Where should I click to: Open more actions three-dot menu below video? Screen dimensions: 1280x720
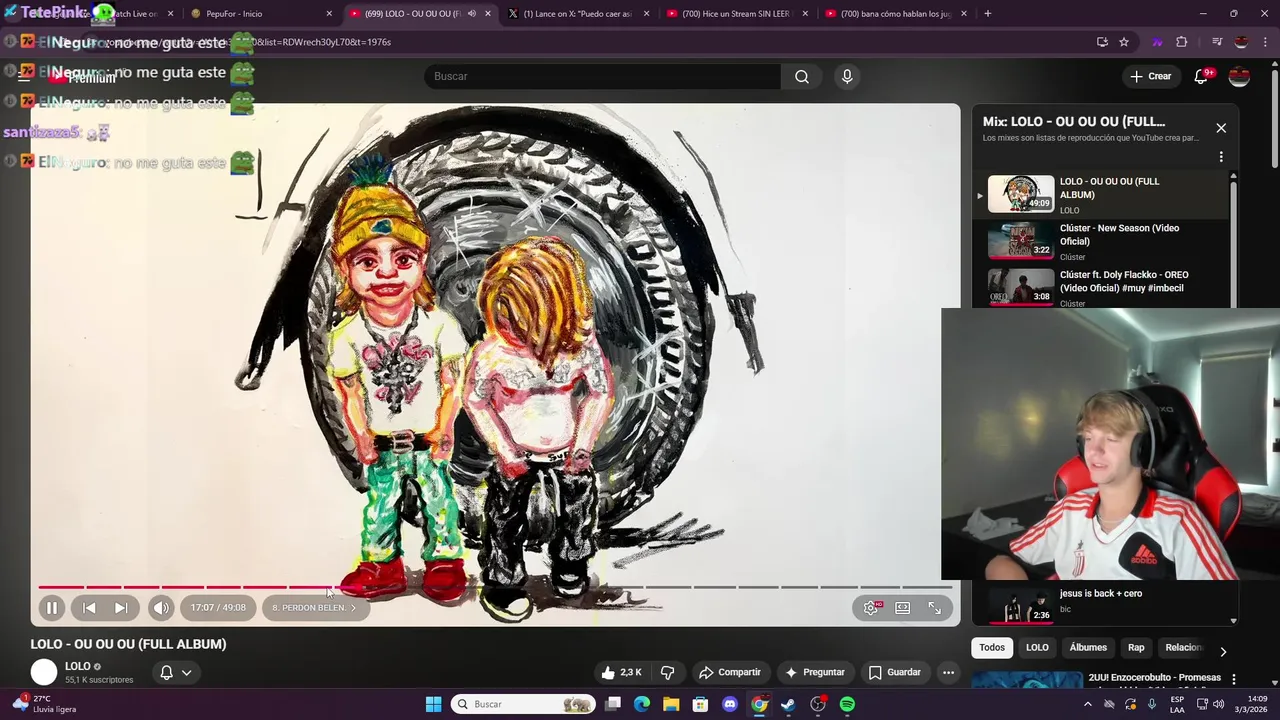pyautogui.click(x=948, y=672)
